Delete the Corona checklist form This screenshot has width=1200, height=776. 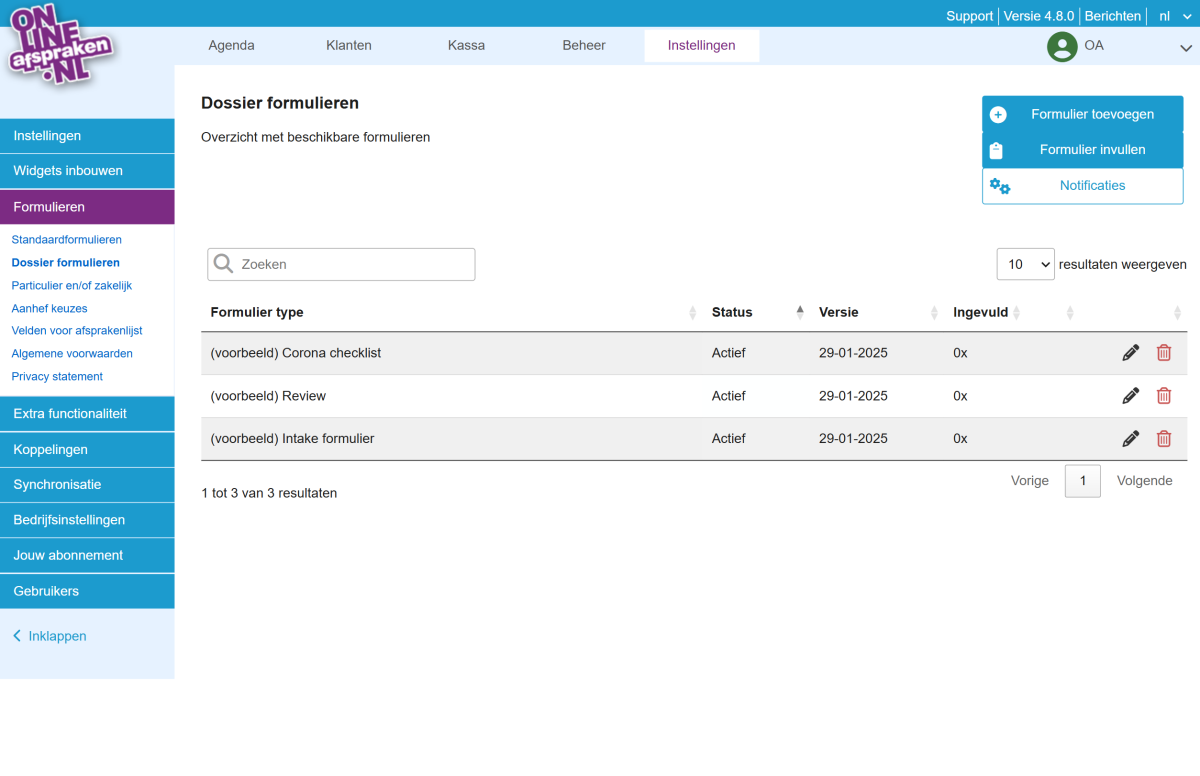click(1164, 352)
